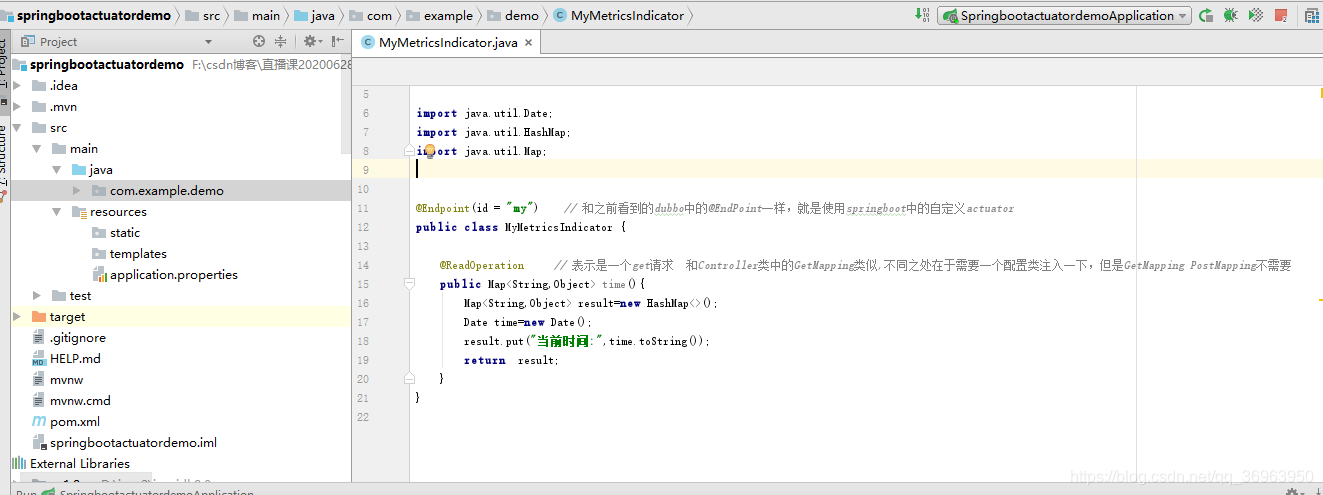Collapse the resources folder arrow
This screenshot has height=495, width=1323.
tap(57, 212)
